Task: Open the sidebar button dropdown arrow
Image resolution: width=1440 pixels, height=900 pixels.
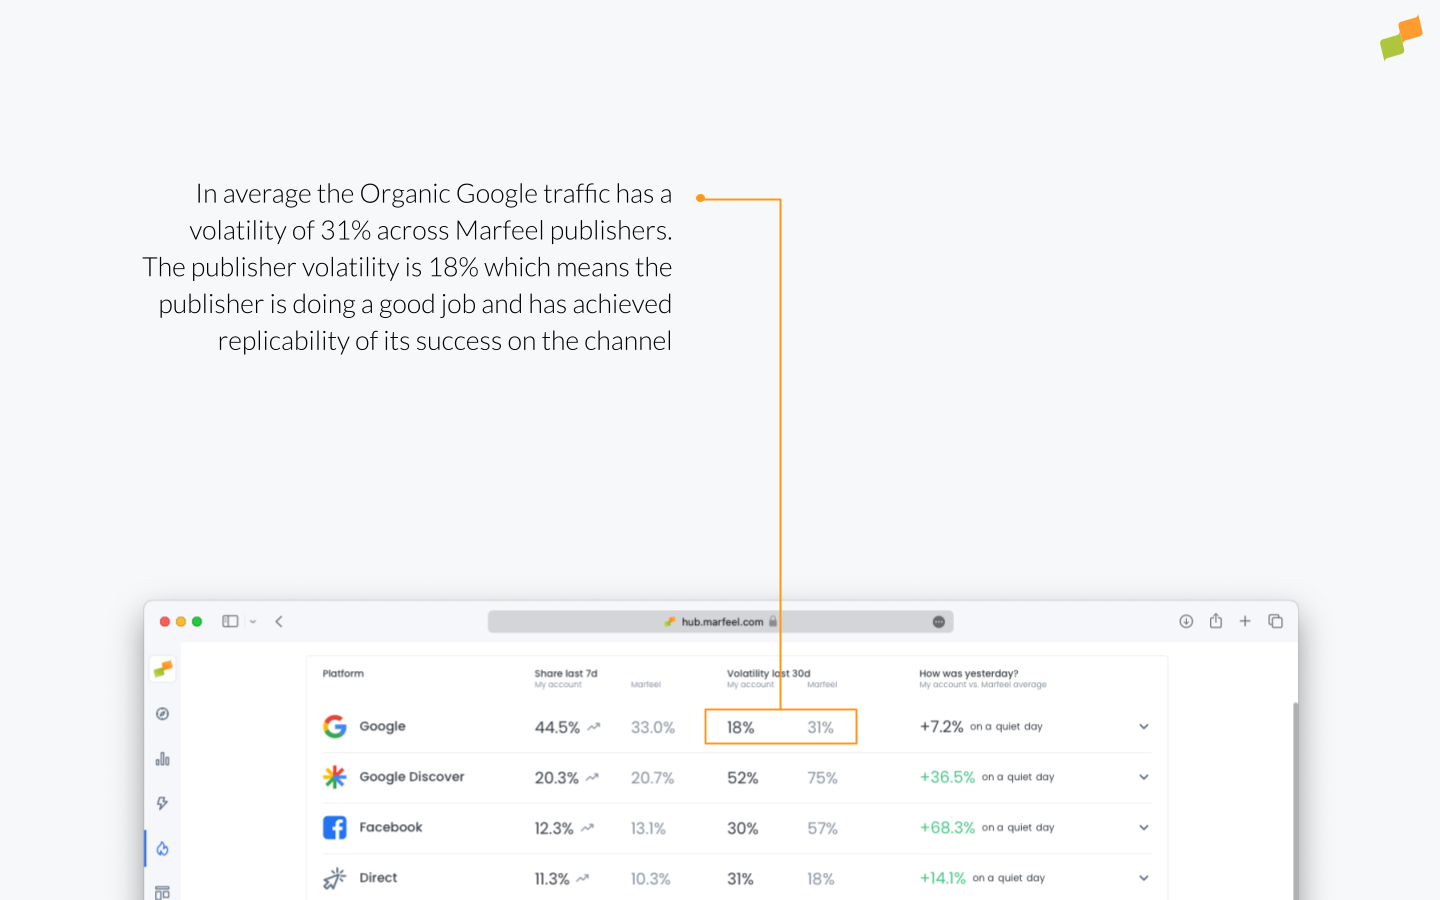Action: pyautogui.click(x=253, y=622)
